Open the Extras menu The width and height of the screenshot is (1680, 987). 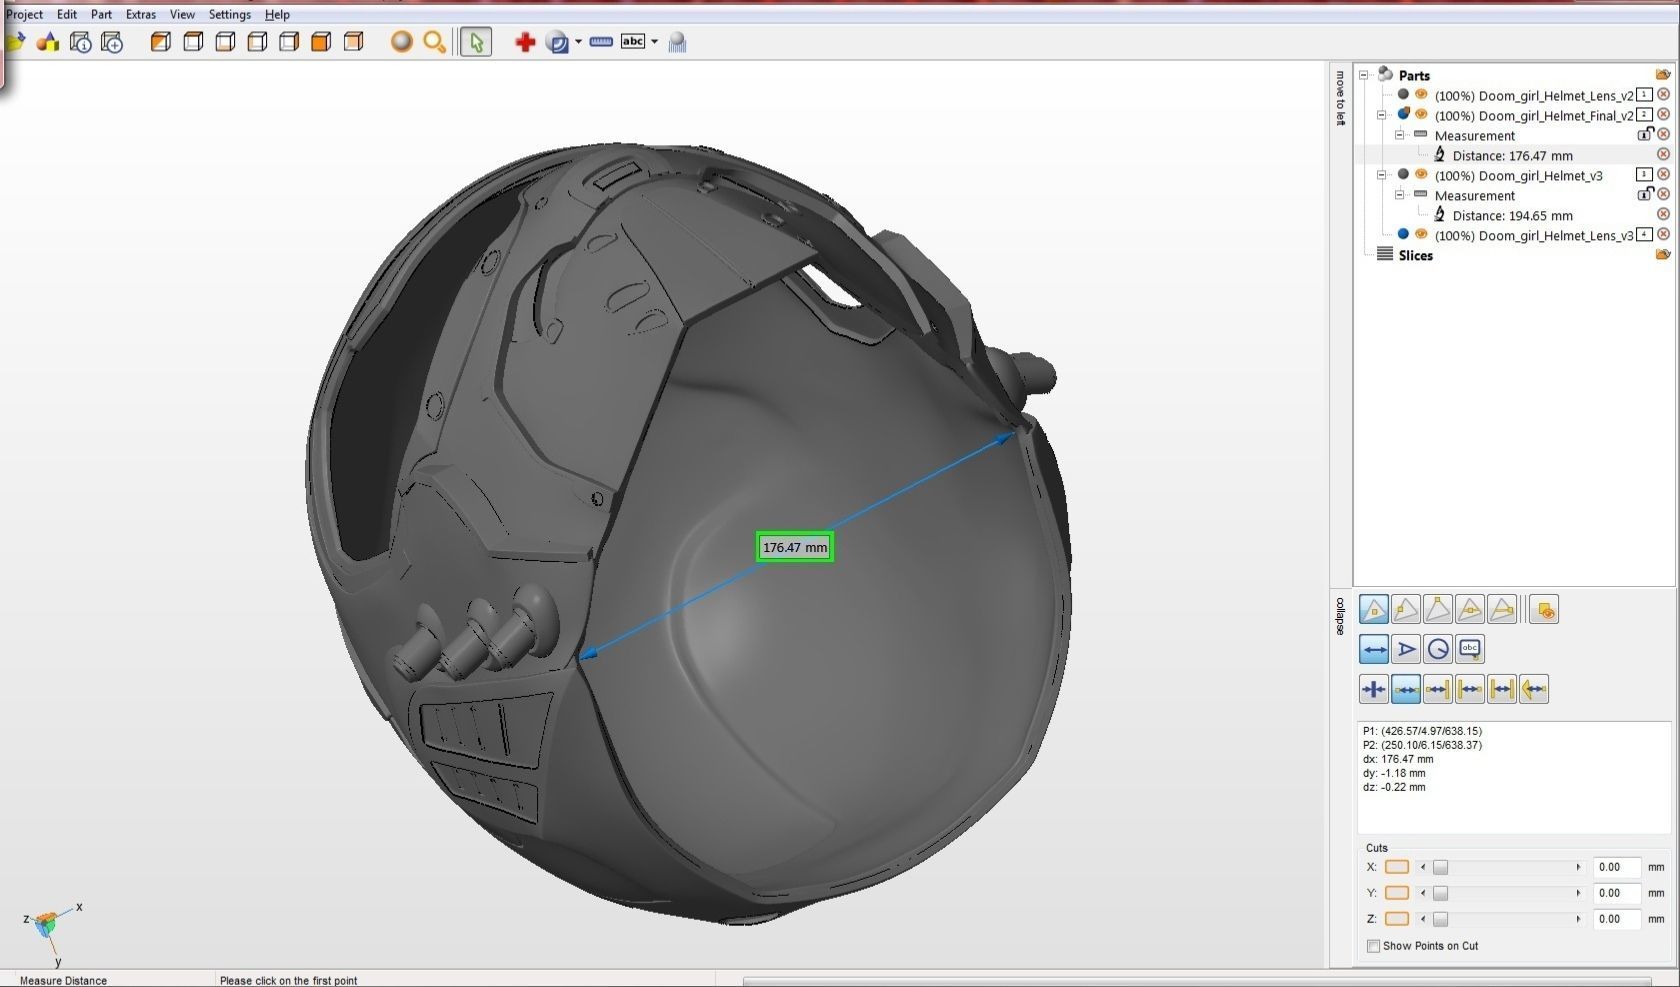tap(141, 14)
